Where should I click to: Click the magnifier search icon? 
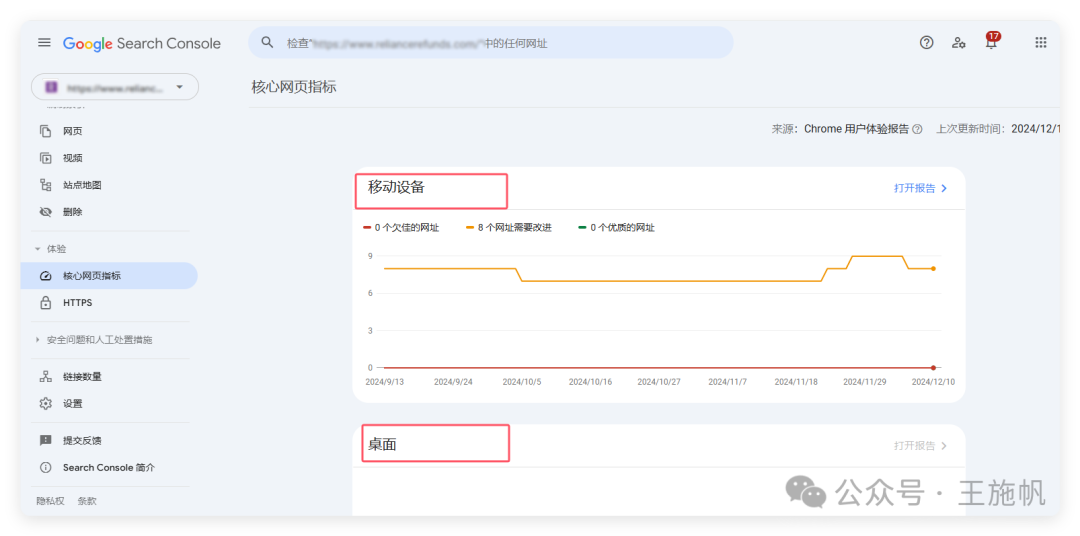(x=267, y=43)
